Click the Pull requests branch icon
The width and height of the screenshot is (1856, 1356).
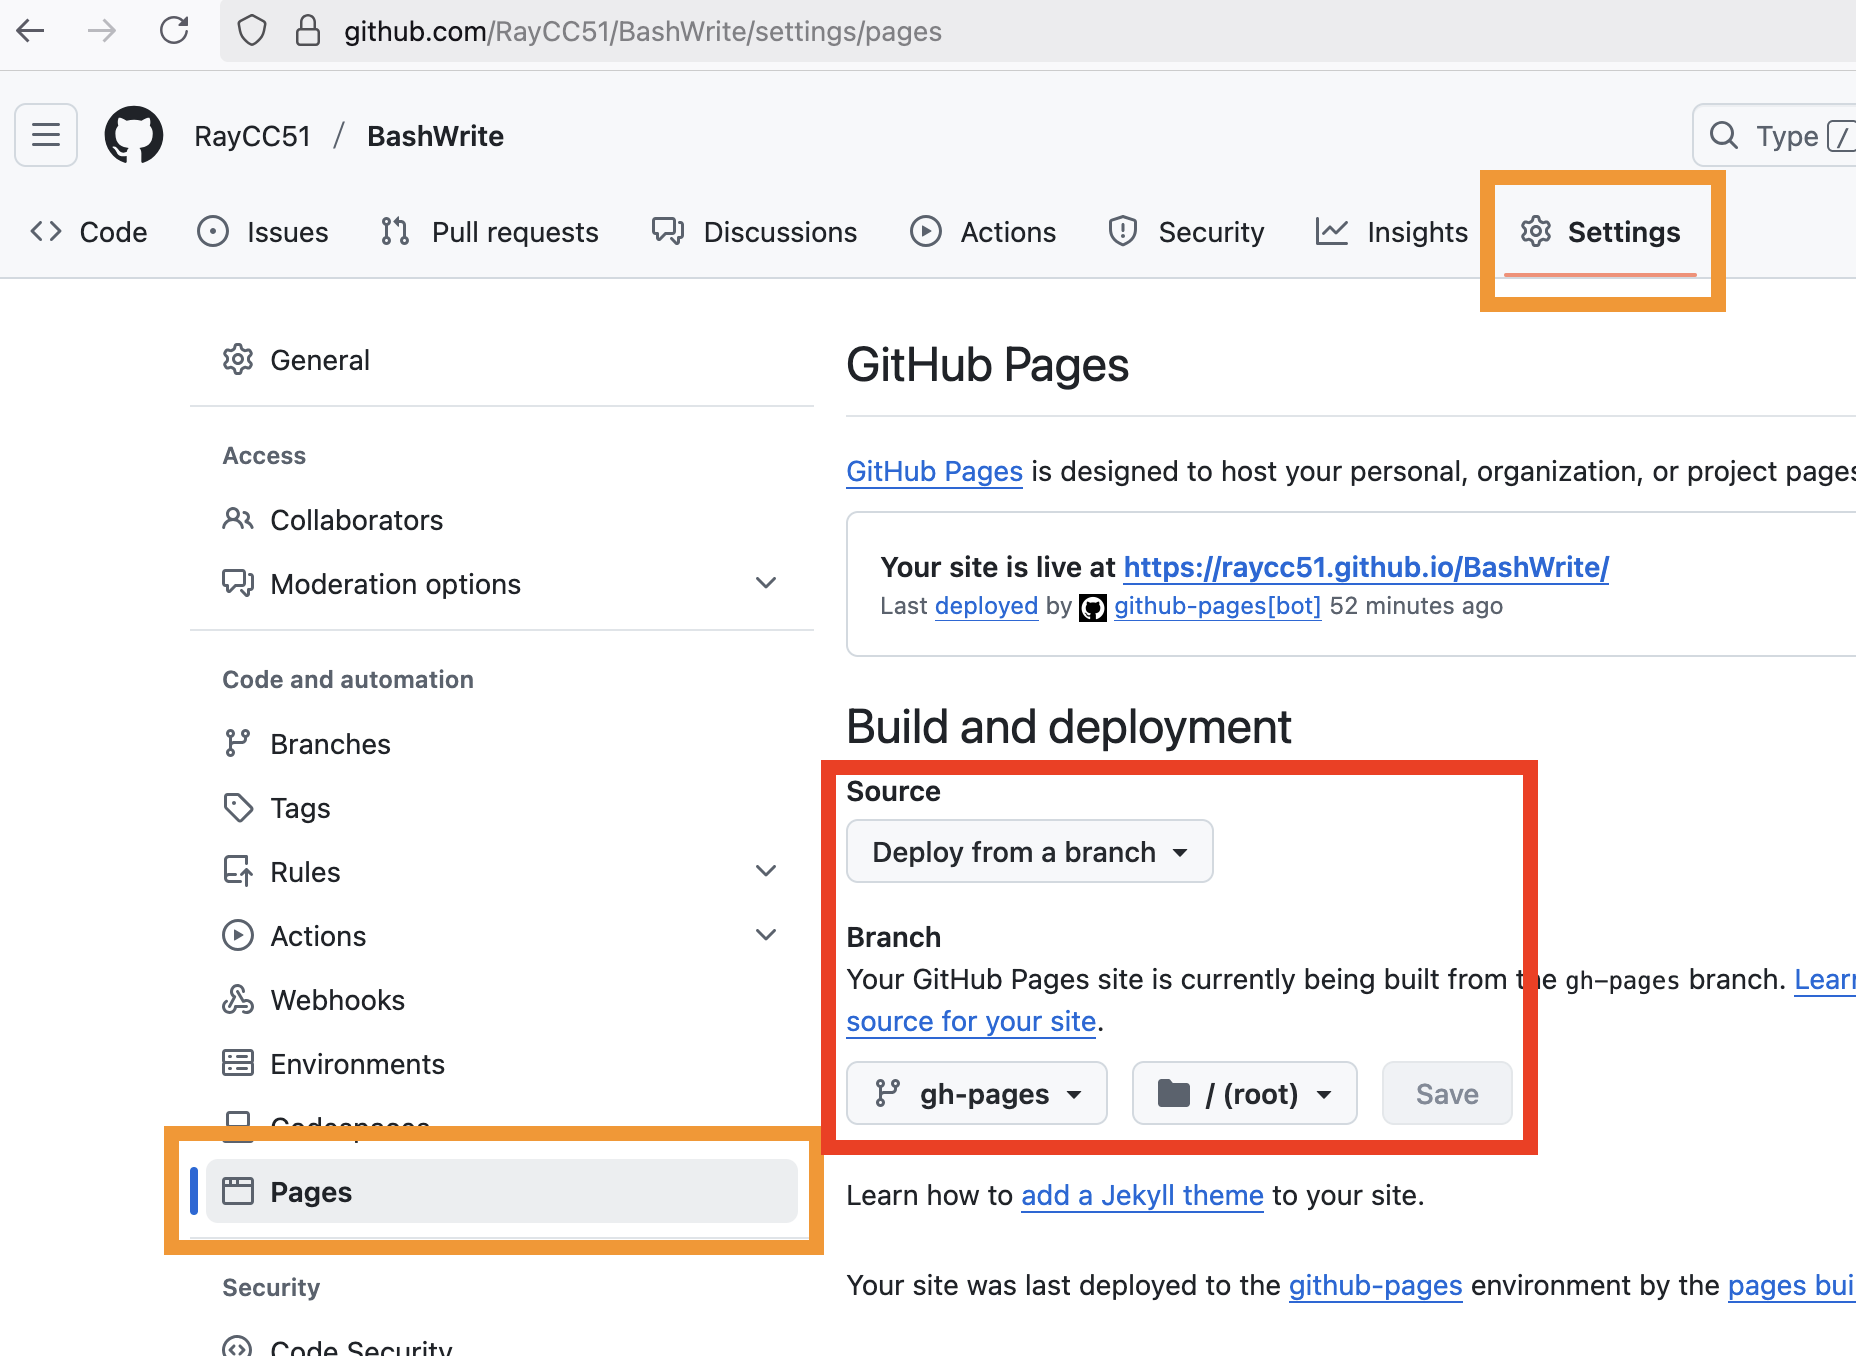[x=395, y=232]
